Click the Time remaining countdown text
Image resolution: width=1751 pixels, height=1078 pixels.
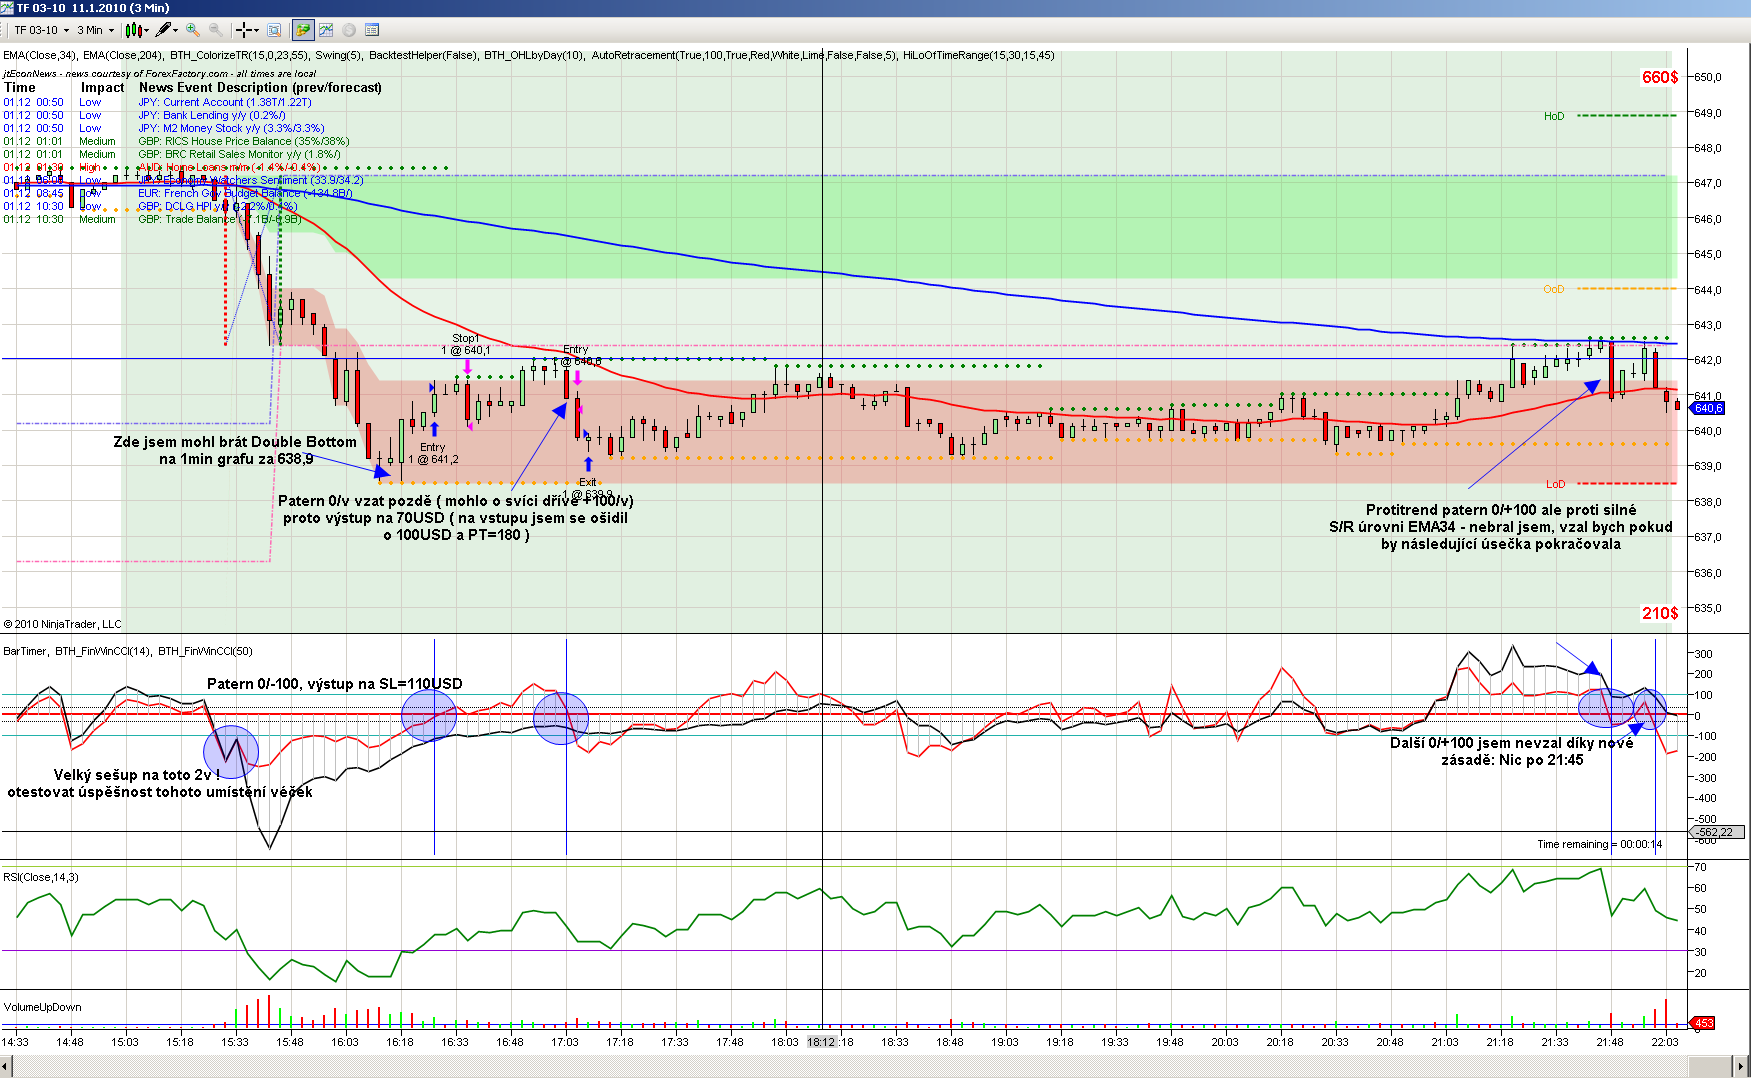coord(1600,844)
